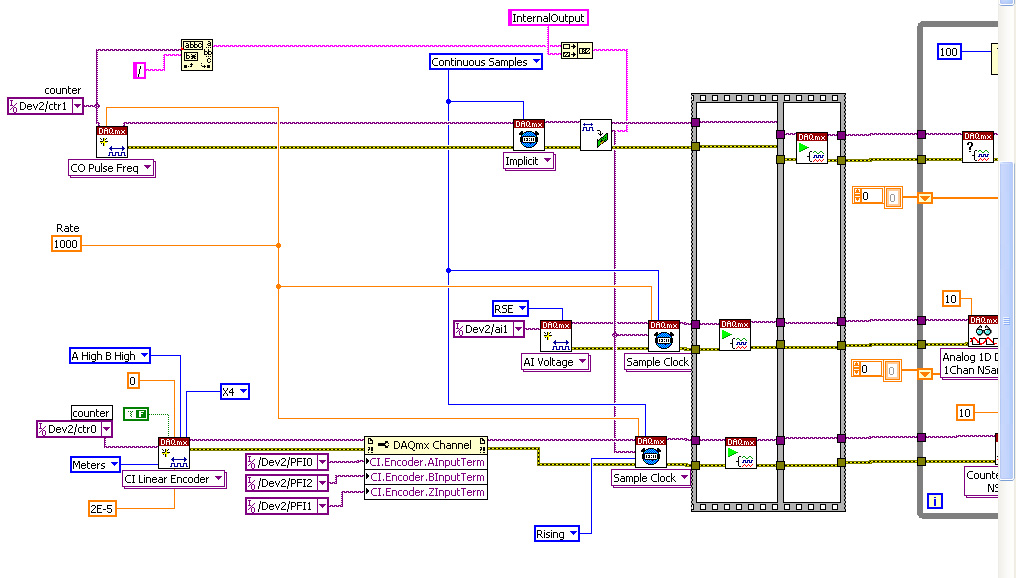
Task: Open the Meters units dropdown
Action: 114,464
